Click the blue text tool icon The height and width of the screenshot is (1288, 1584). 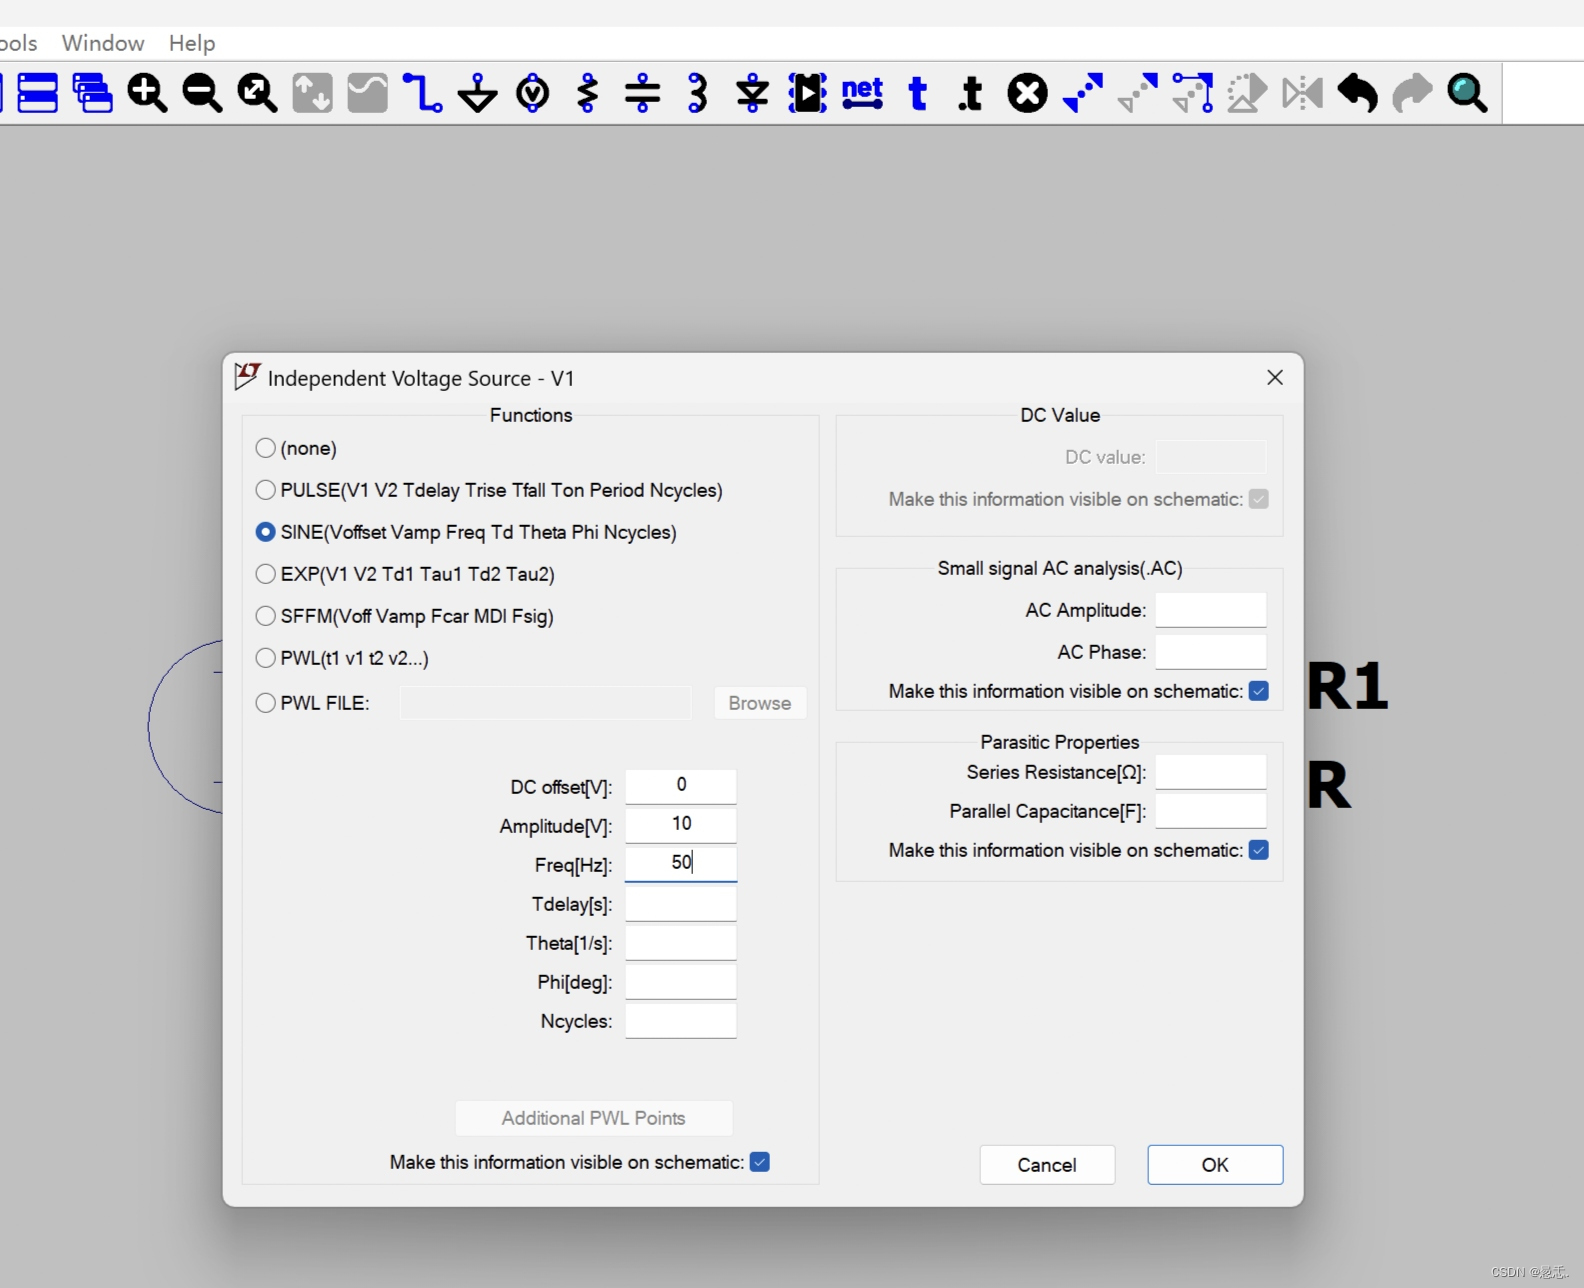coord(917,93)
